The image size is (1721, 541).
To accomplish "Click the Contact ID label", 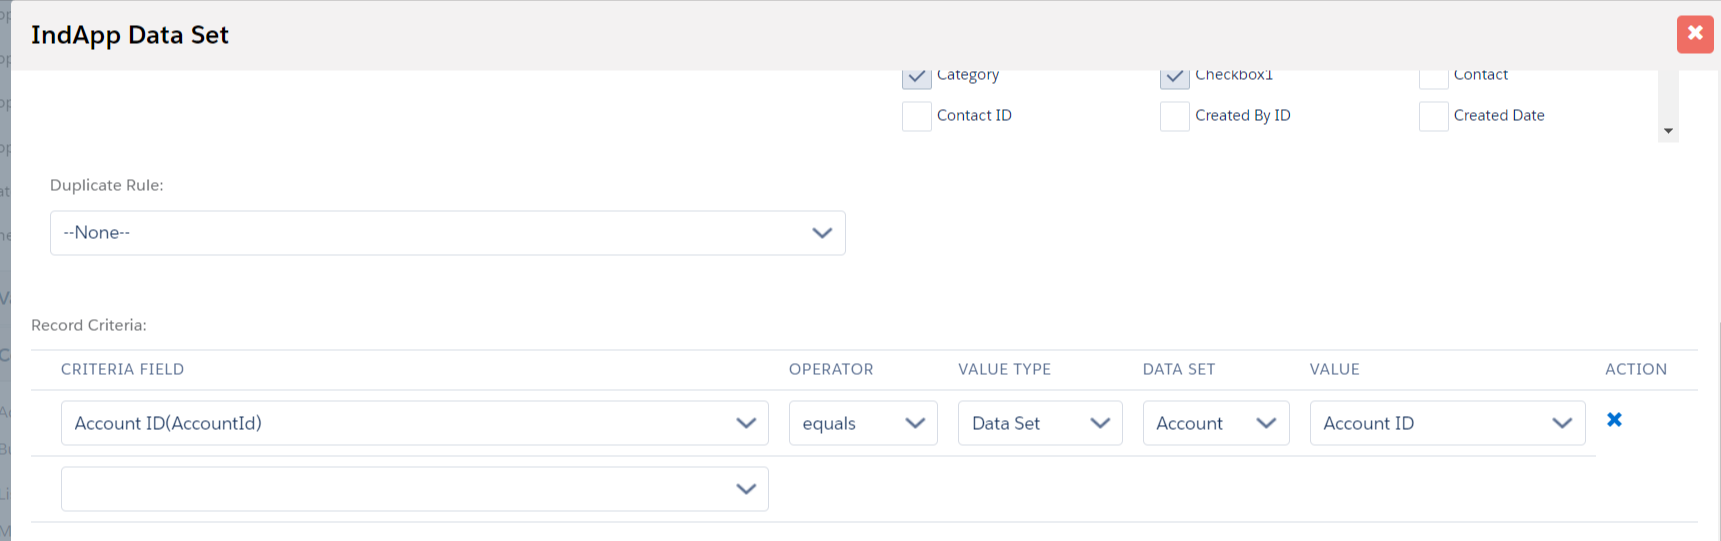I will click(974, 115).
